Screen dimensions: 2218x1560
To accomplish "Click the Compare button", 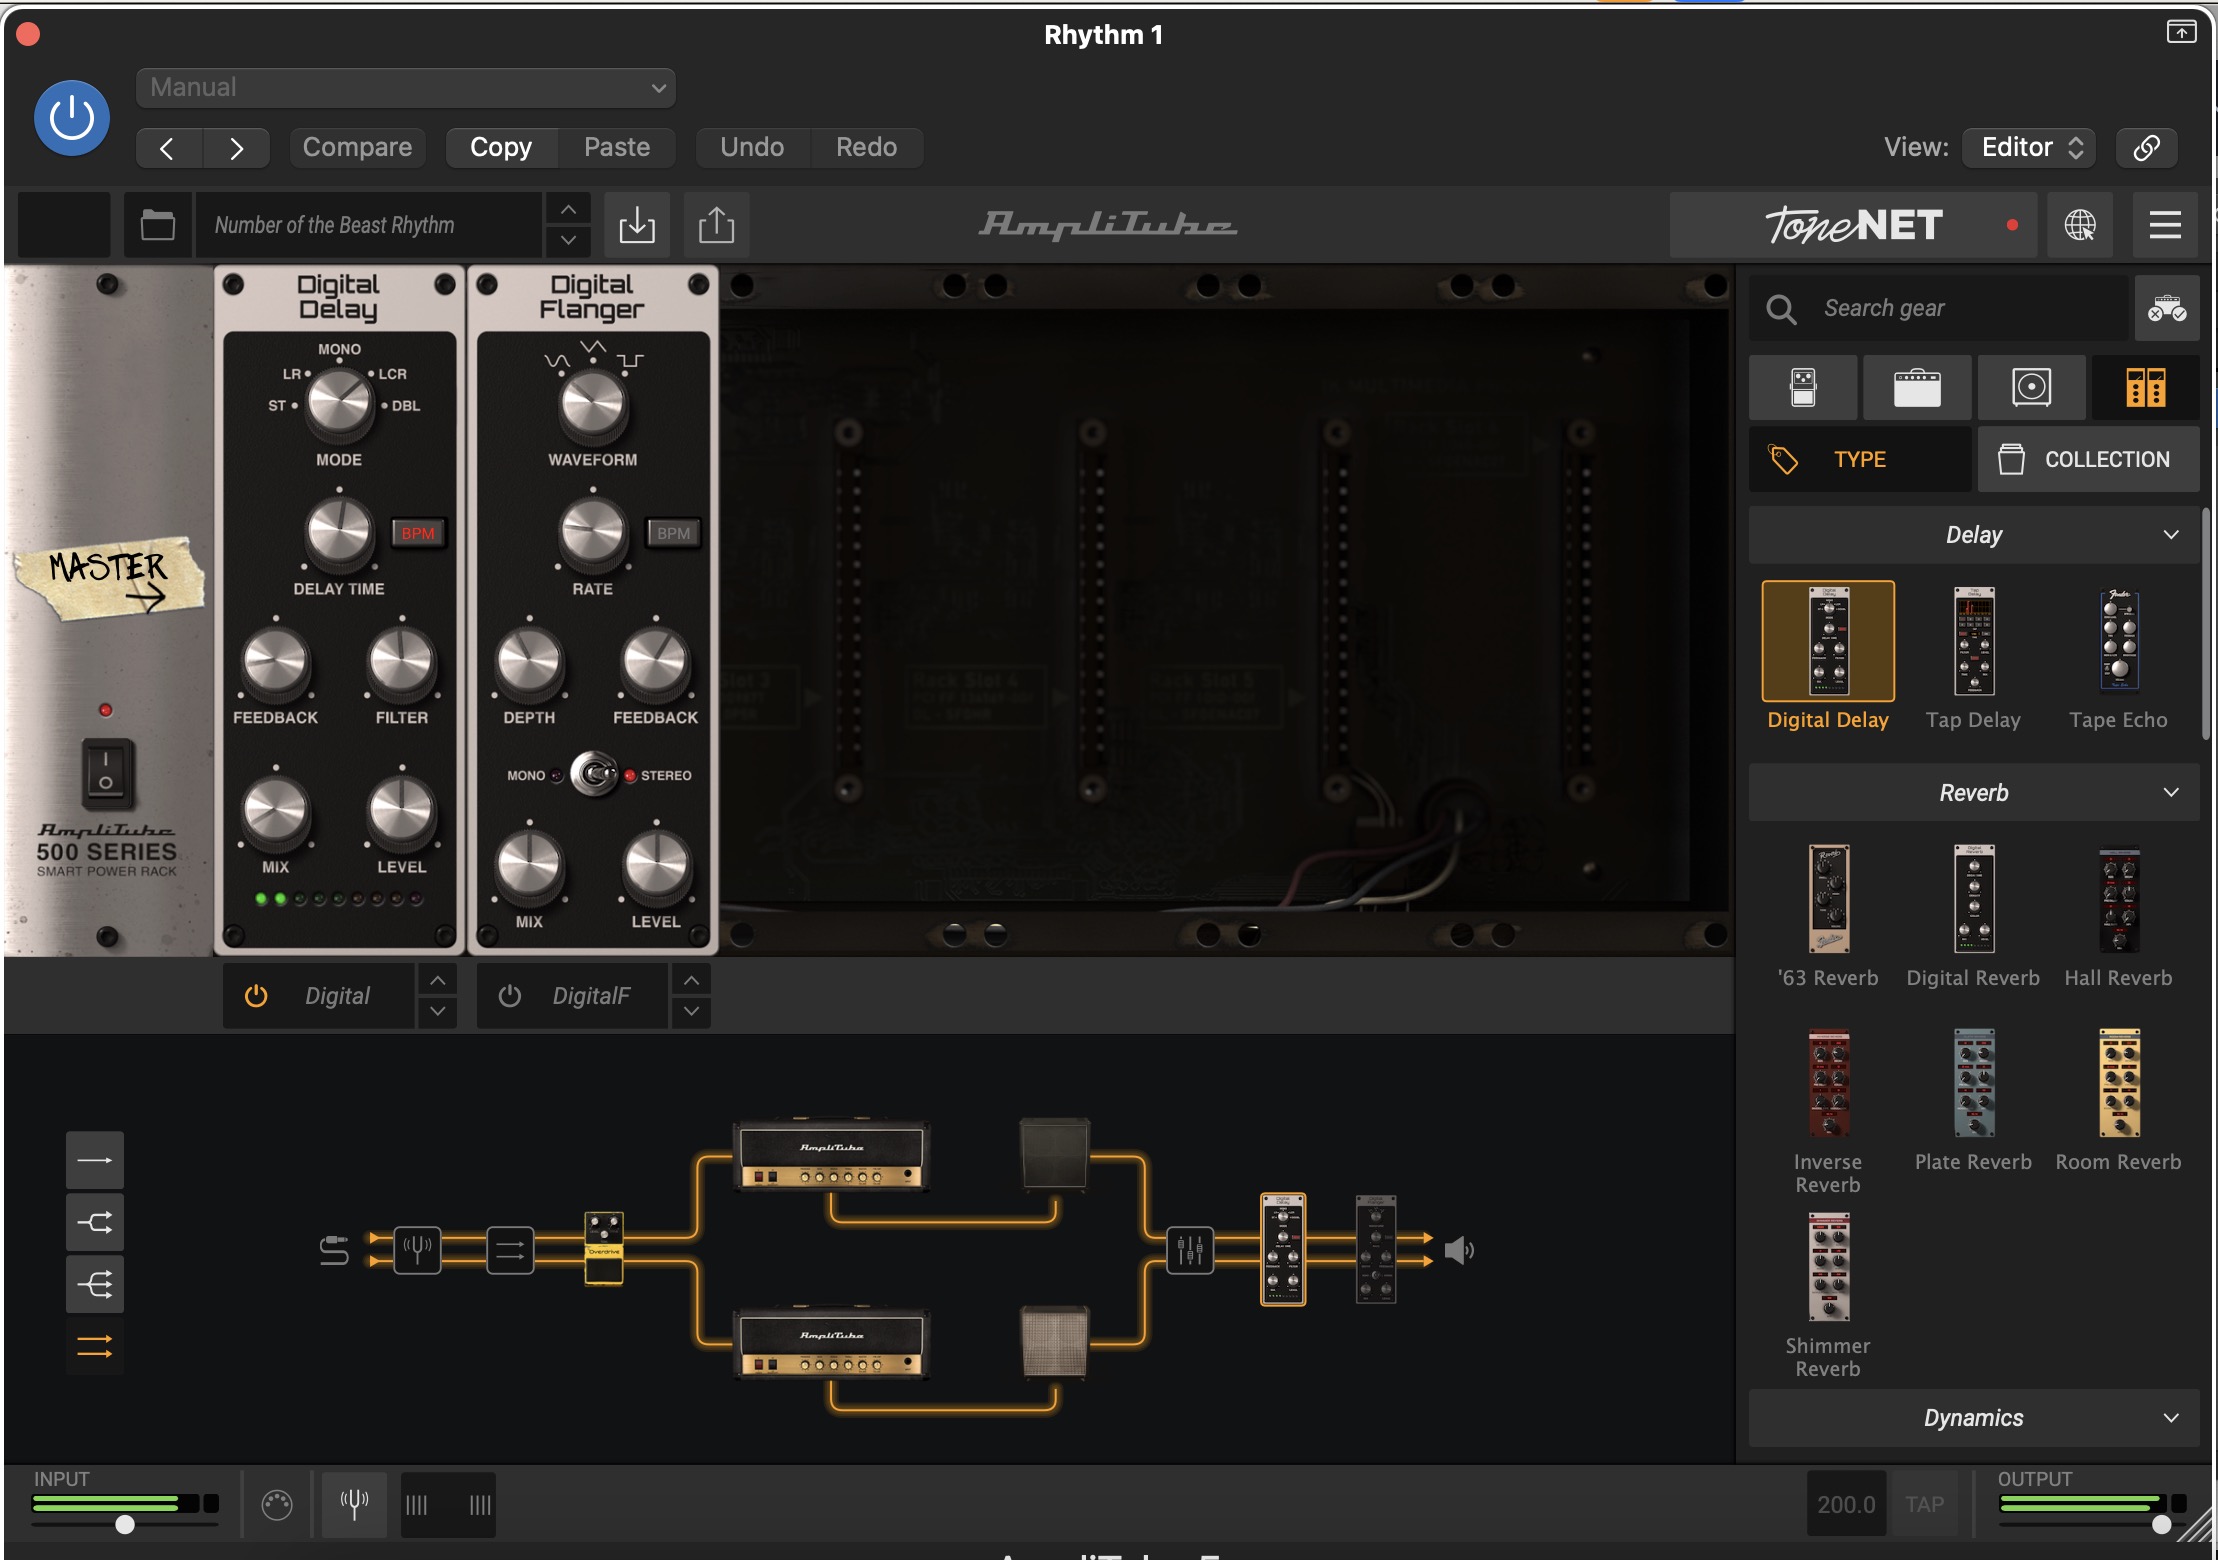I will [357, 147].
